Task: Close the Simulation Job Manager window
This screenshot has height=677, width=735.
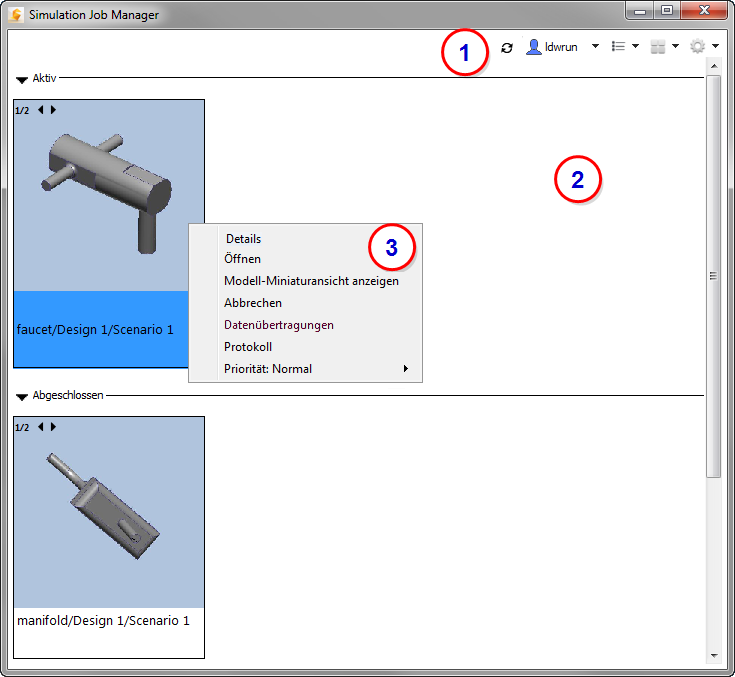Action: [x=704, y=11]
